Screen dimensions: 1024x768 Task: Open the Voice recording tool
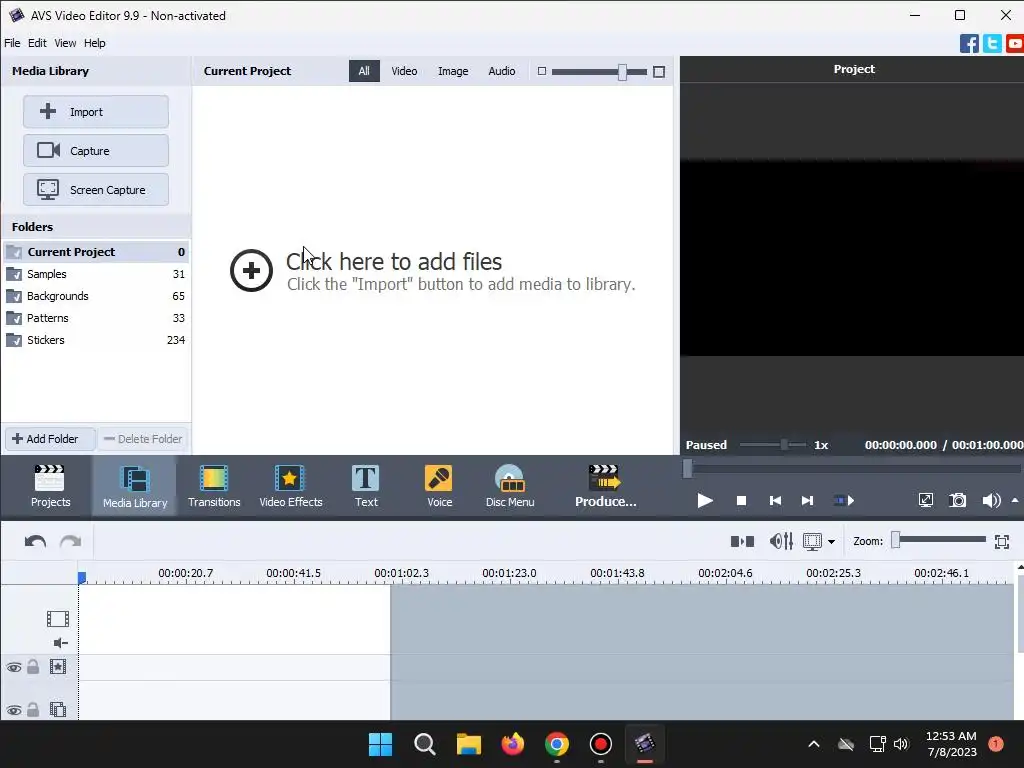[439, 486]
